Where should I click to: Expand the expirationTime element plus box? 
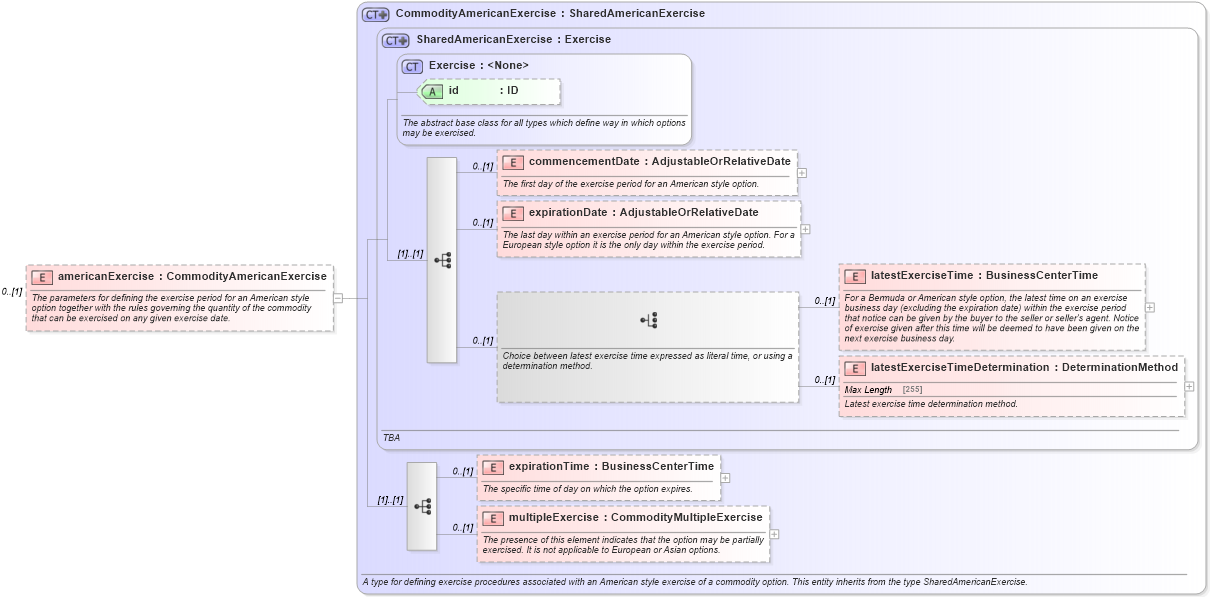pyautogui.click(x=725, y=477)
